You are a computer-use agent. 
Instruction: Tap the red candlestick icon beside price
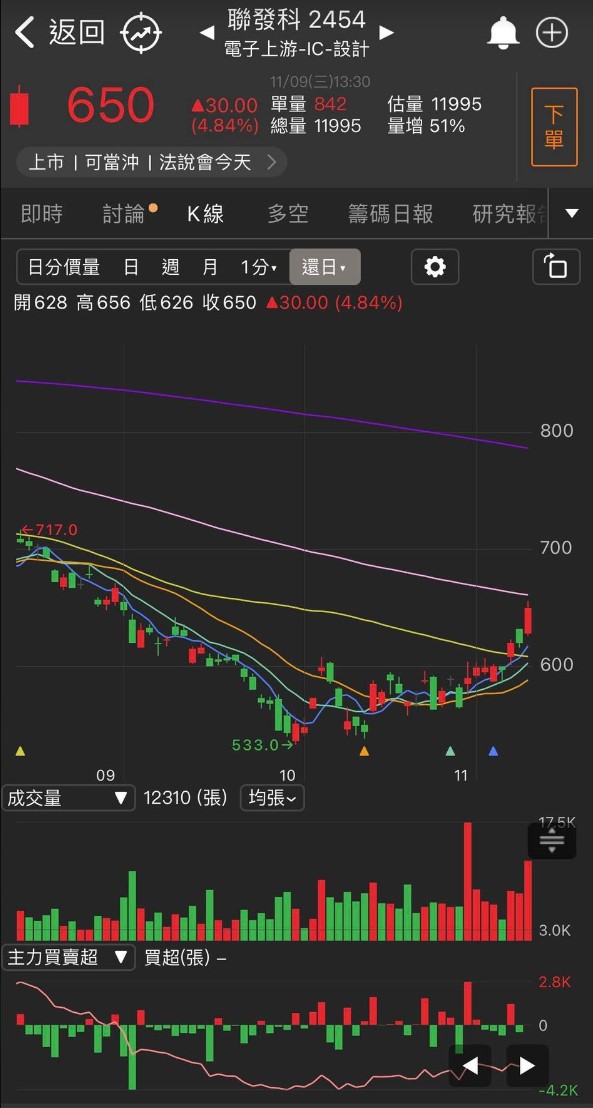(x=20, y=107)
